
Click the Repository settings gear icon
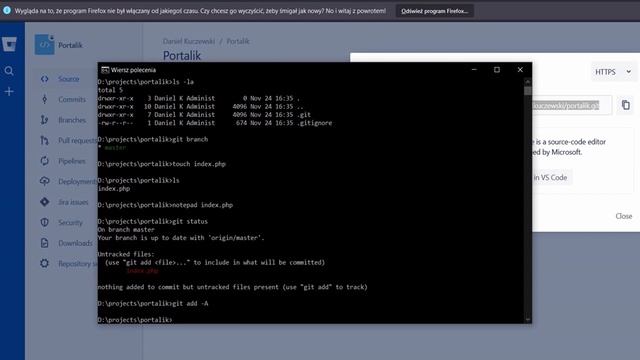(44, 263)
